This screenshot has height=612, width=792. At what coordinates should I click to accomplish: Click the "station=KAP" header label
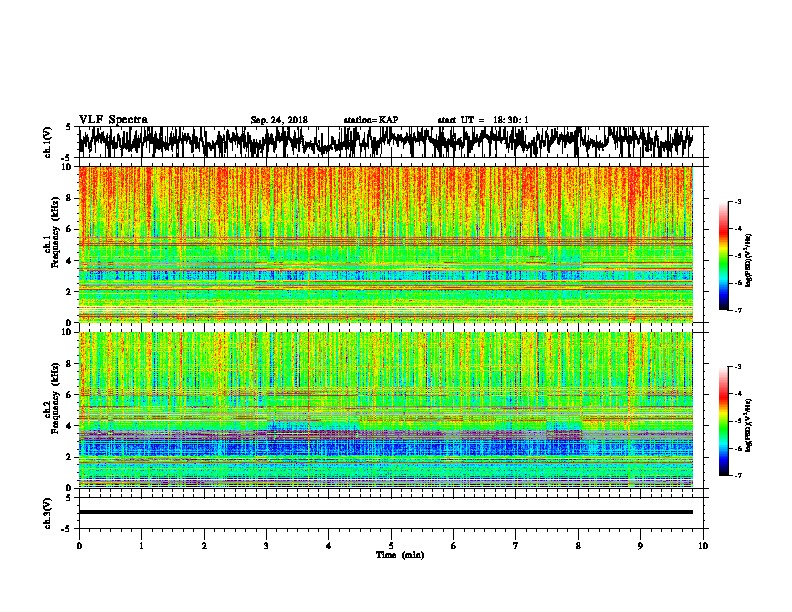pyautogui.click(x=371, y=120)
